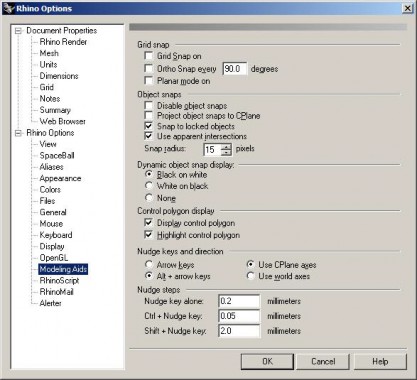Select Display in the tree
This screenshot has width=417, height=380.
52,246
